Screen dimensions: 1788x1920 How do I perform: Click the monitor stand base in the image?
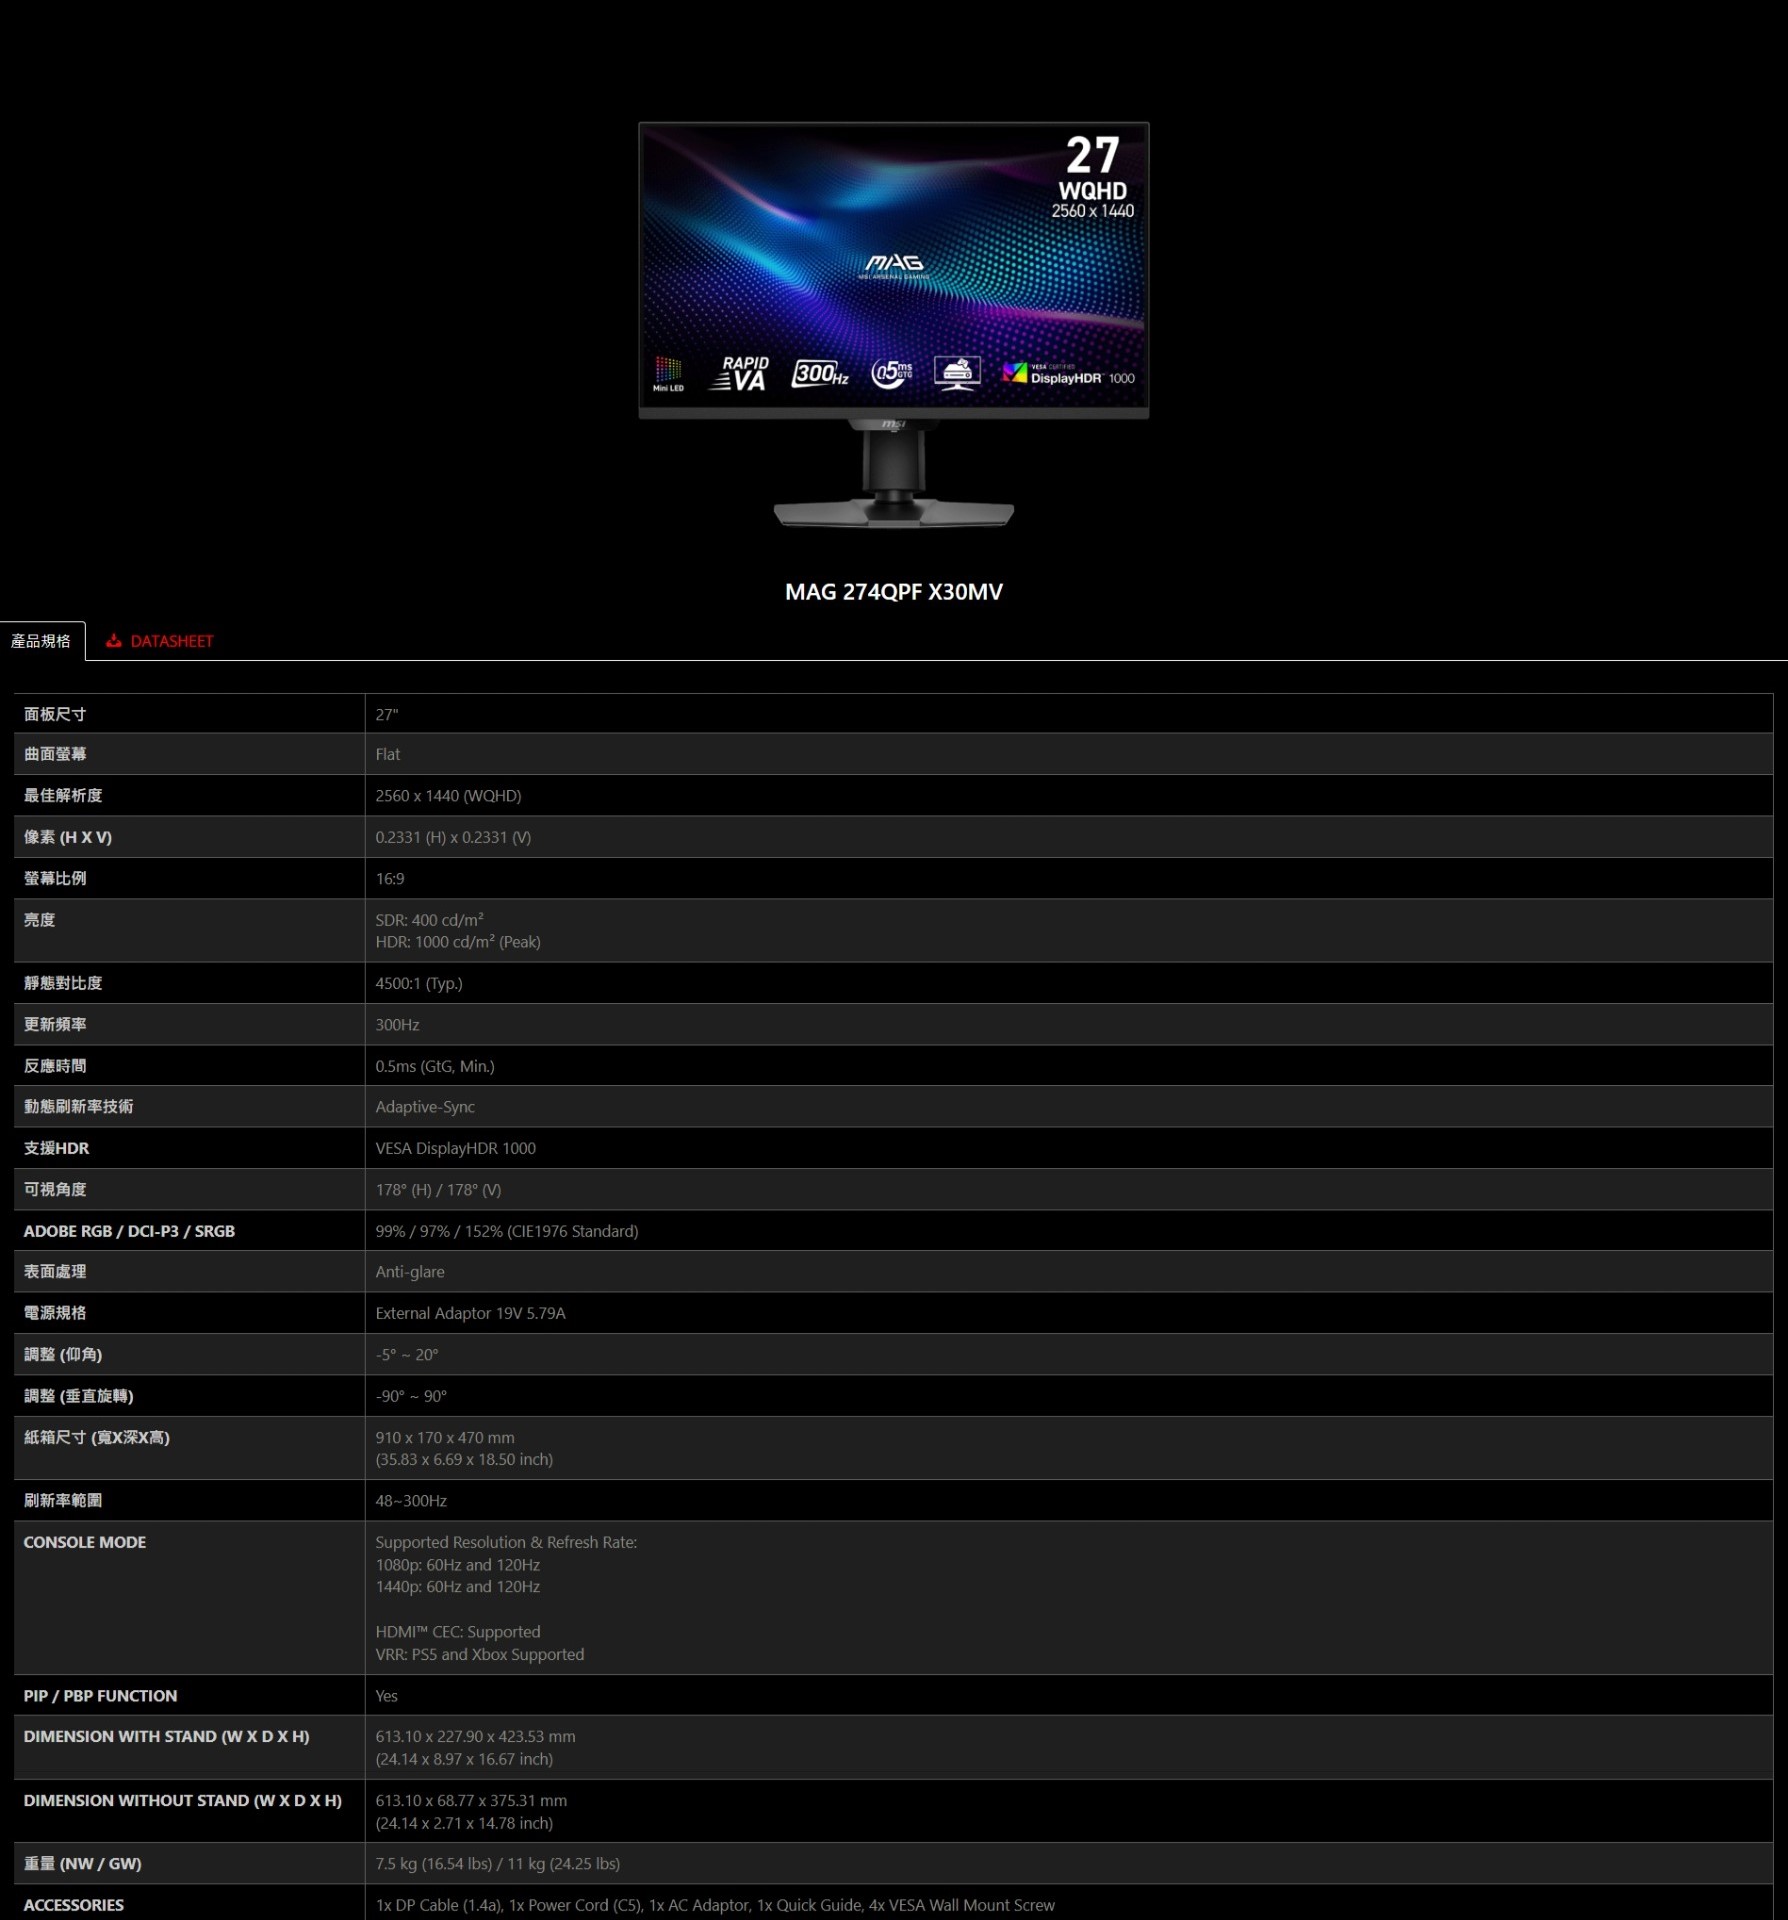pos(893,513)
